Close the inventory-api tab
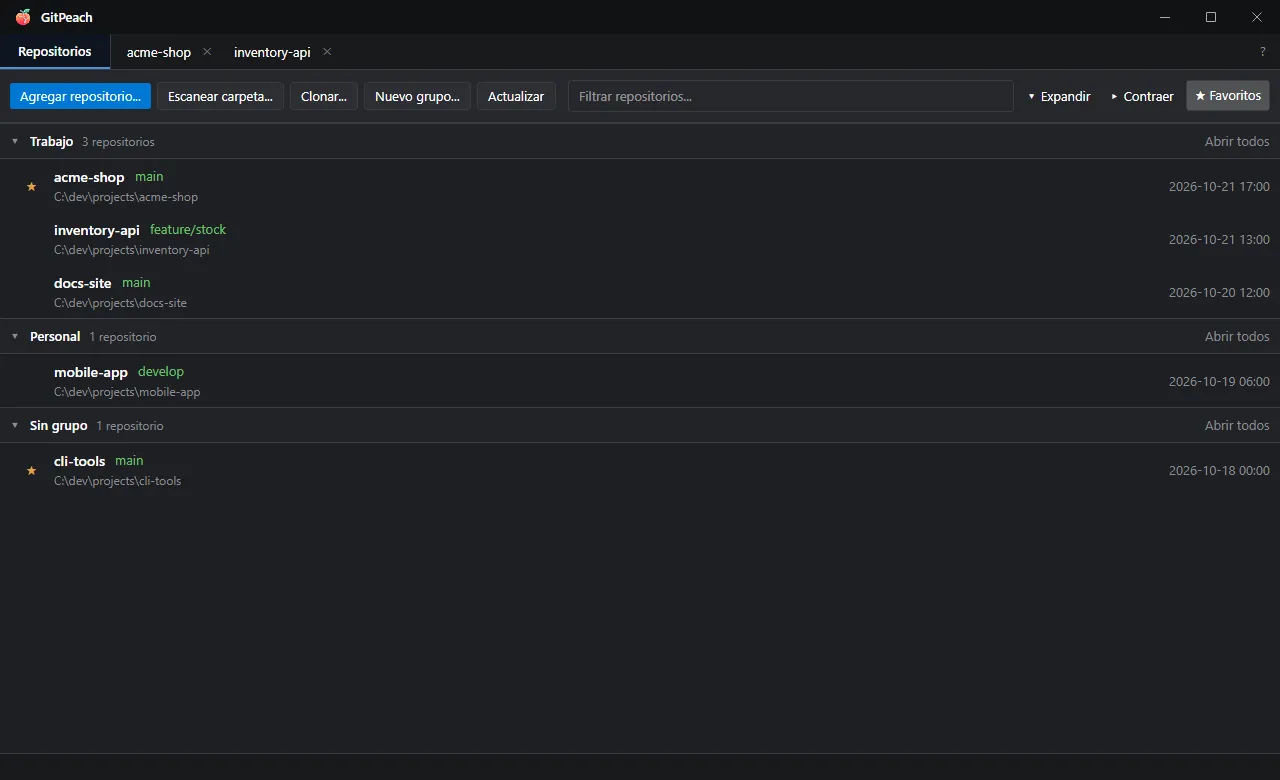This screenshot has height=780, width=1280. 327,52
